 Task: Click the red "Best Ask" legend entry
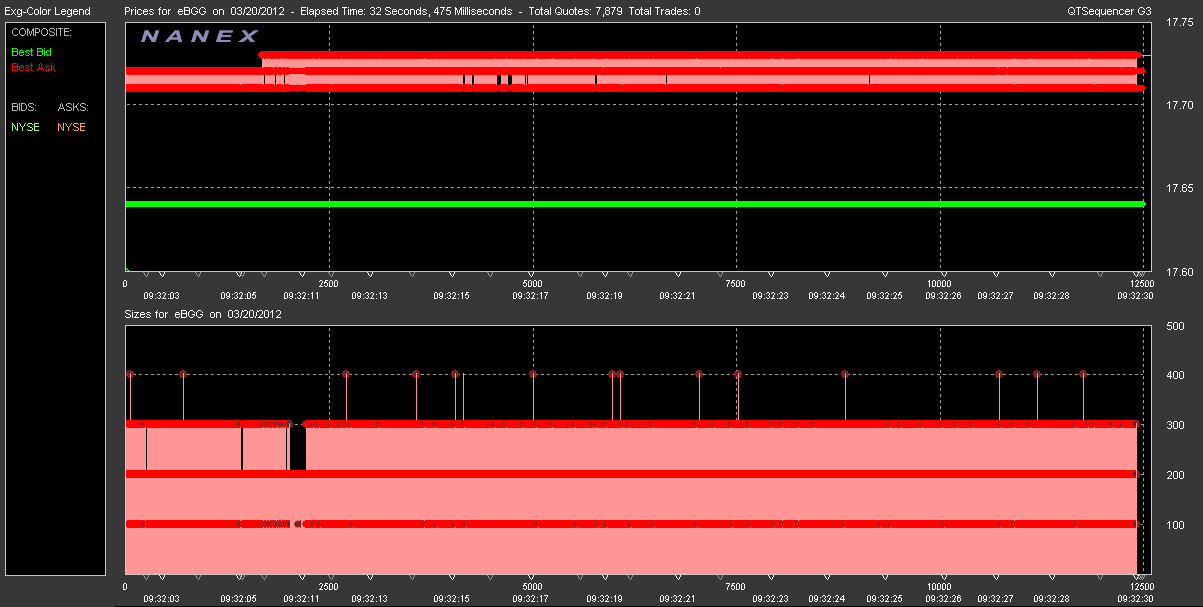33,68
